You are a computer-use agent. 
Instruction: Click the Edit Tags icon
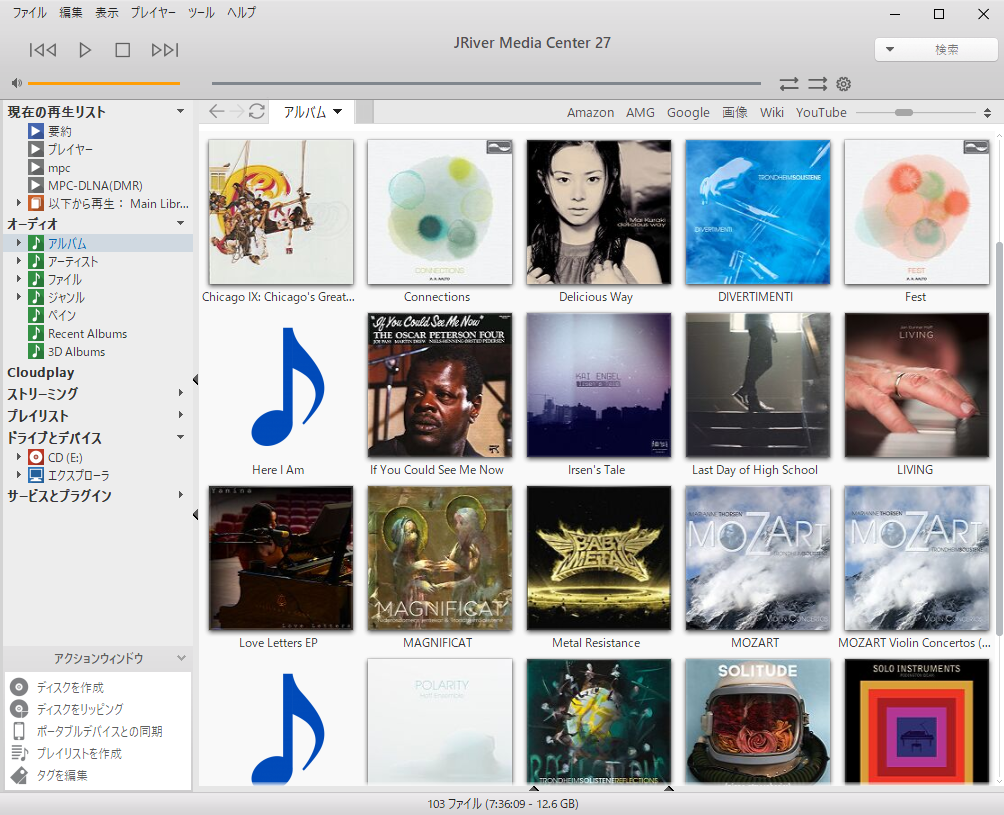tap(19, 775)
